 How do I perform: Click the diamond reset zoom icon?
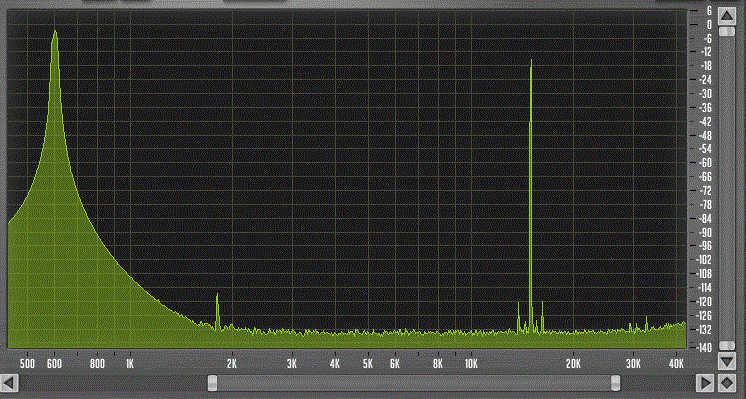coord(726,383)
